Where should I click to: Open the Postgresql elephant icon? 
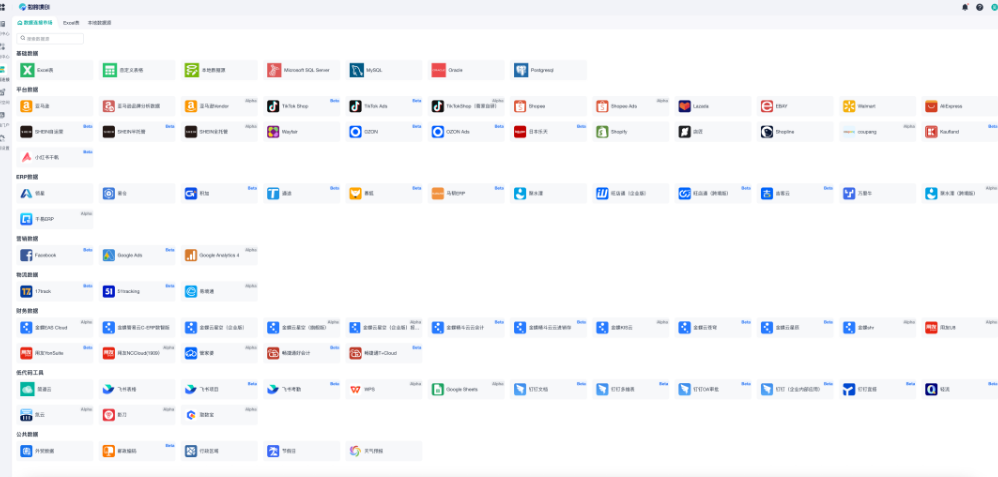(x=521, y=70)
